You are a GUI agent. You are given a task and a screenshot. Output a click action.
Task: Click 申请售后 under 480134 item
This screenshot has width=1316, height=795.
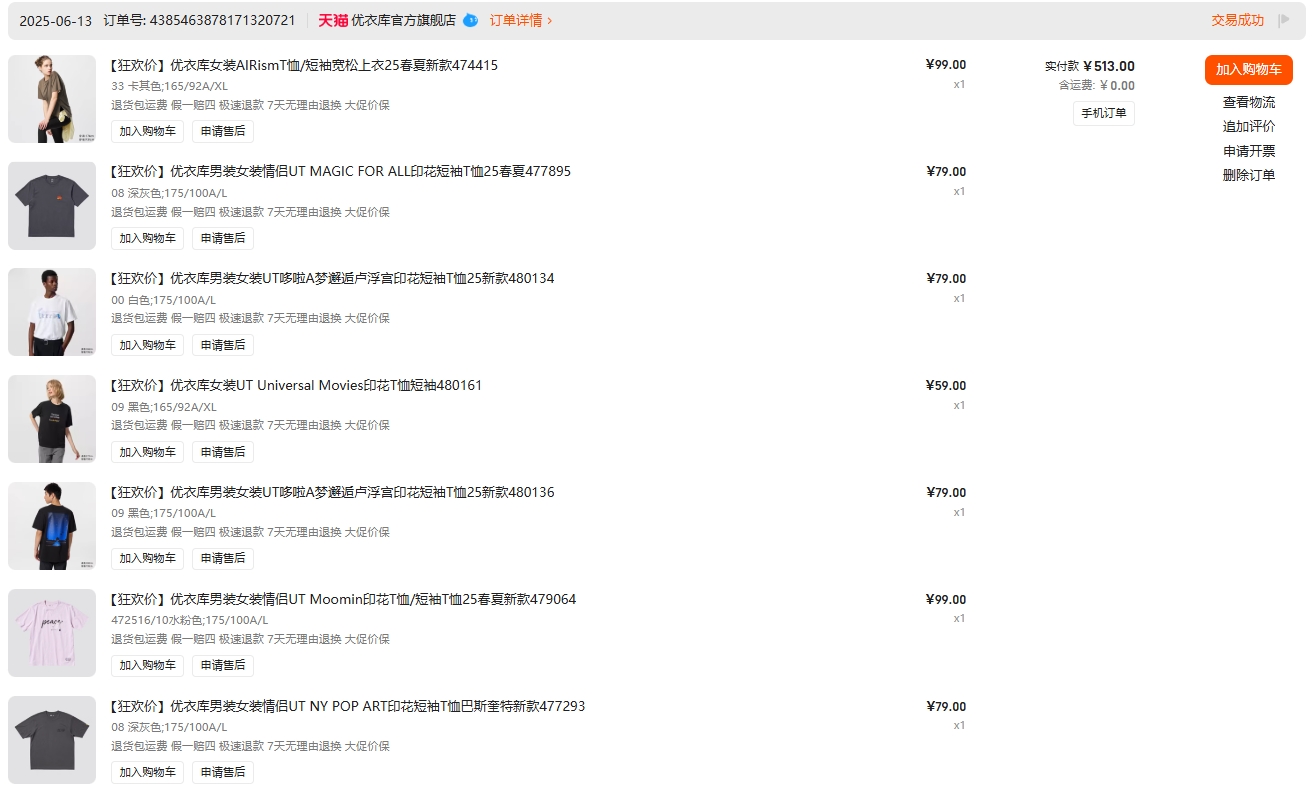223,345
